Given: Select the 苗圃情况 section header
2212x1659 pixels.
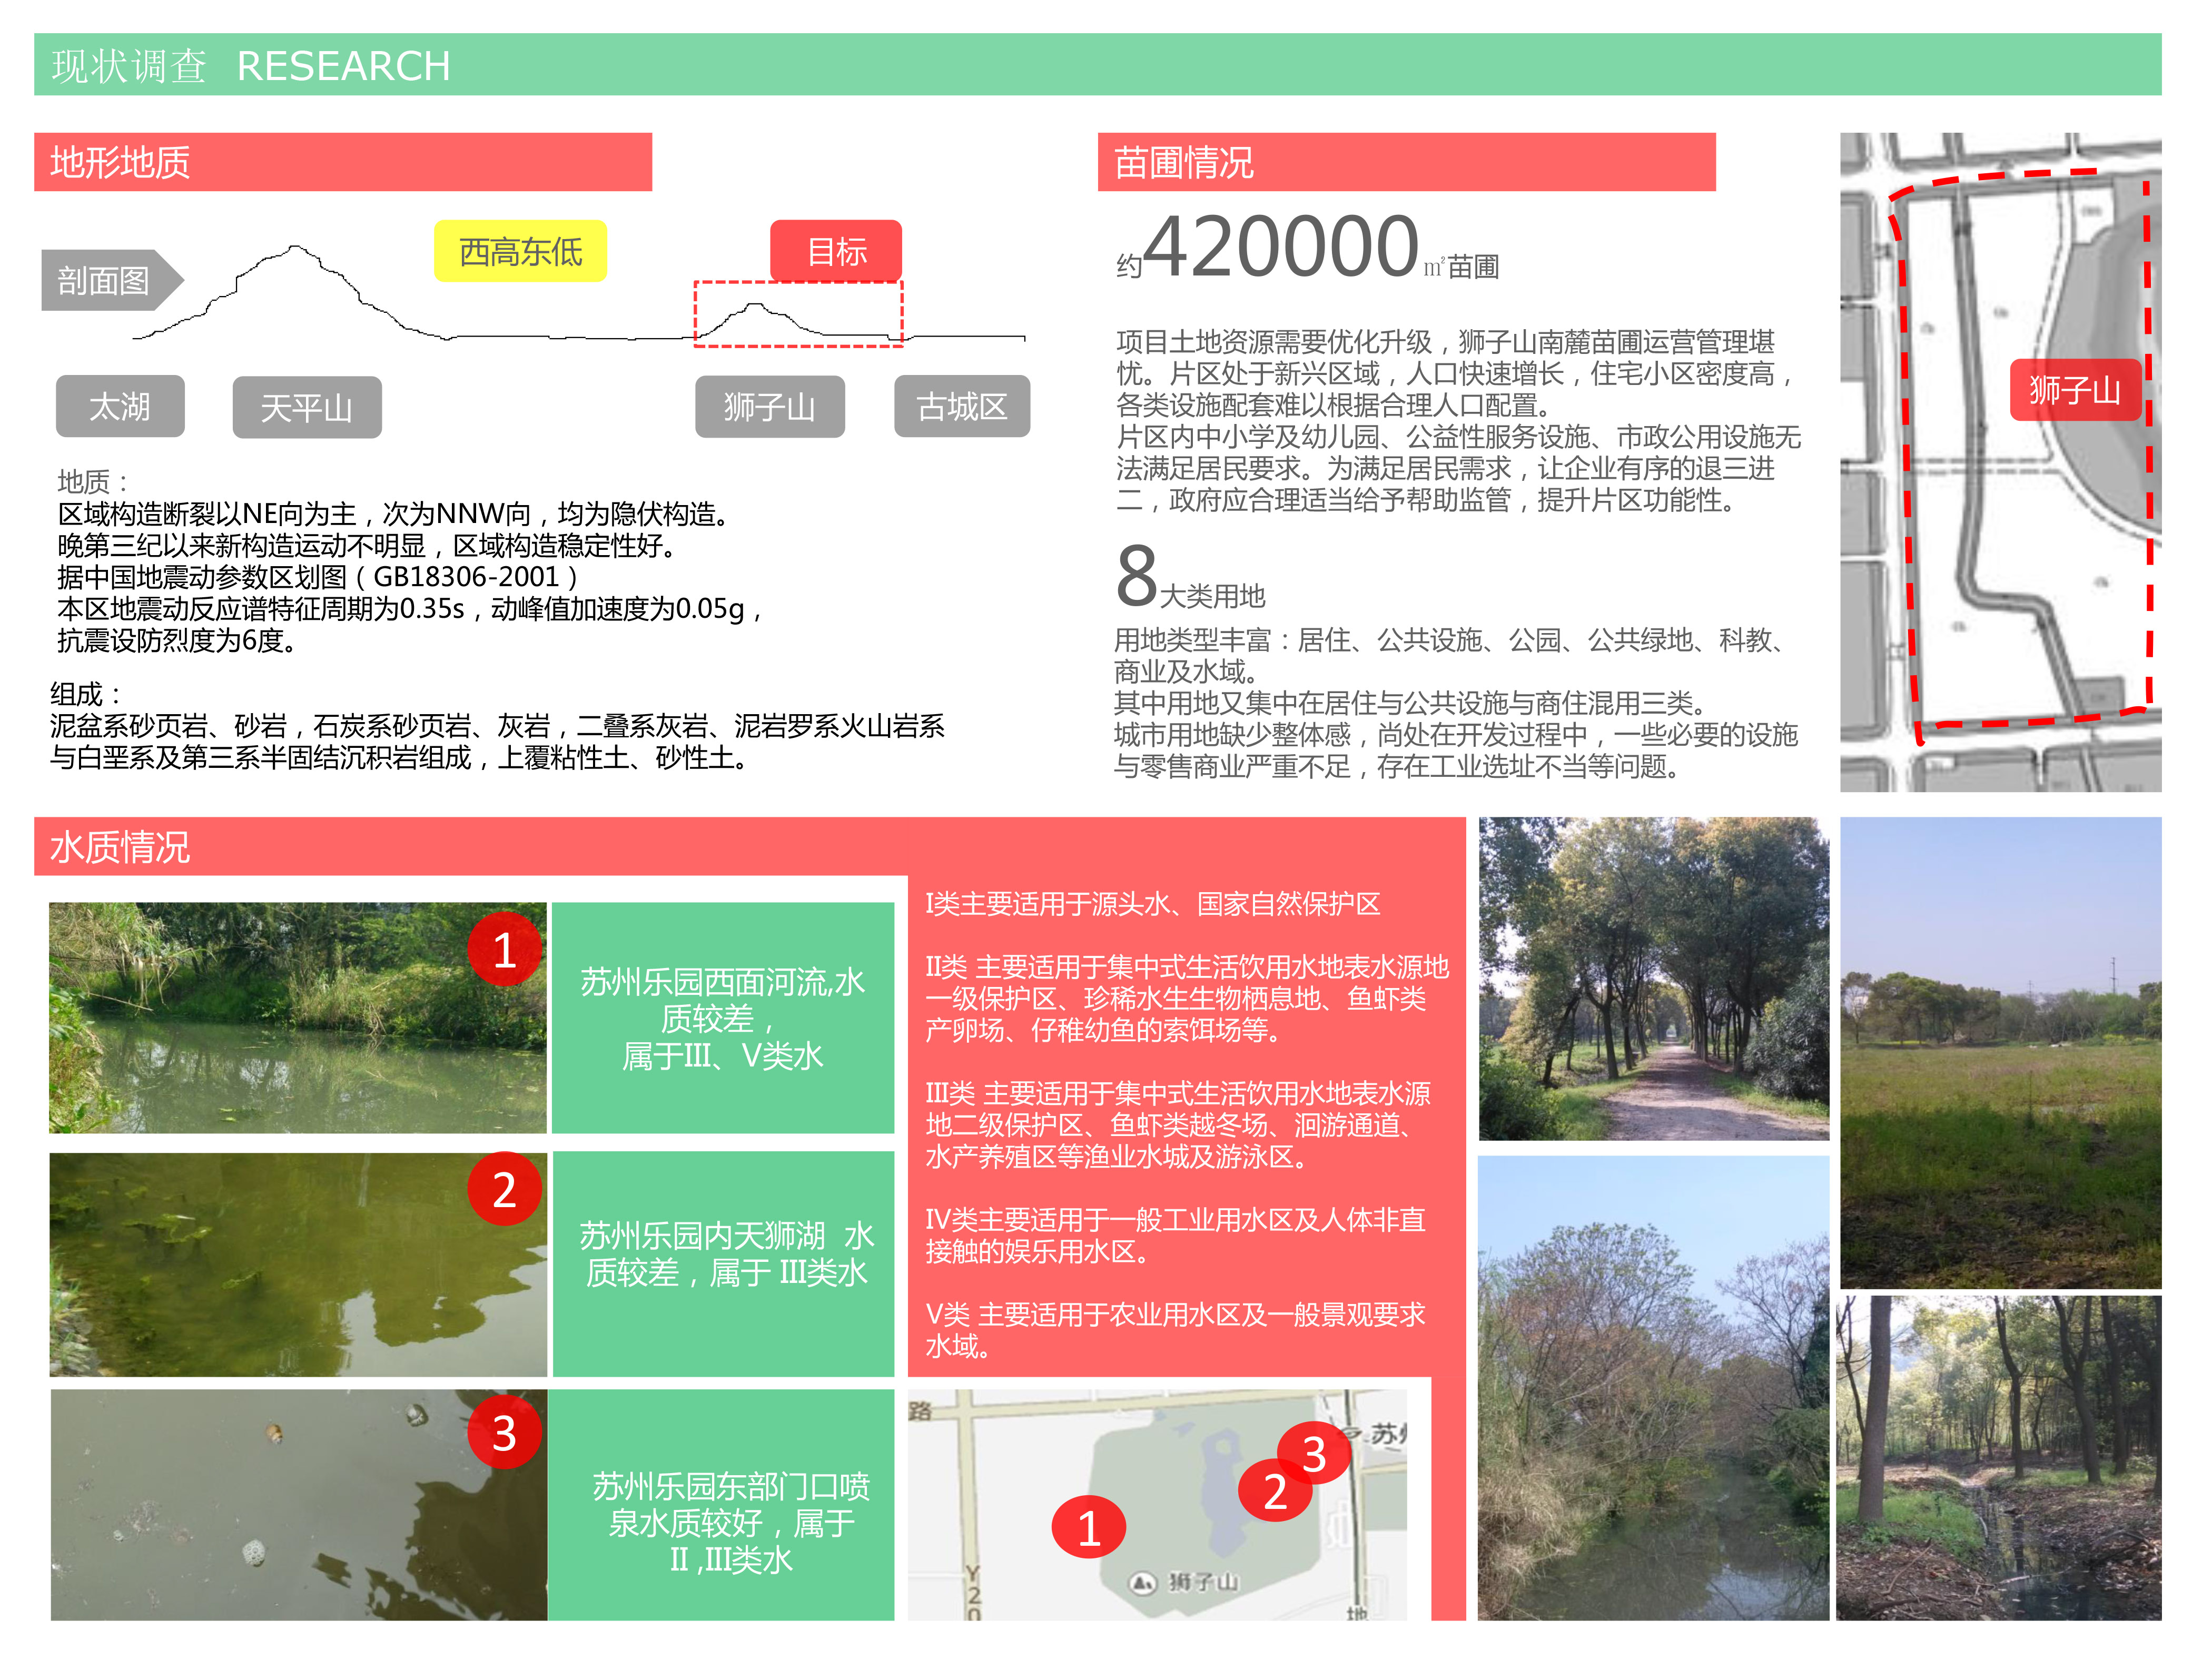Looking at the screenshot, I should pyautogui.click(x=1407, y=162).
